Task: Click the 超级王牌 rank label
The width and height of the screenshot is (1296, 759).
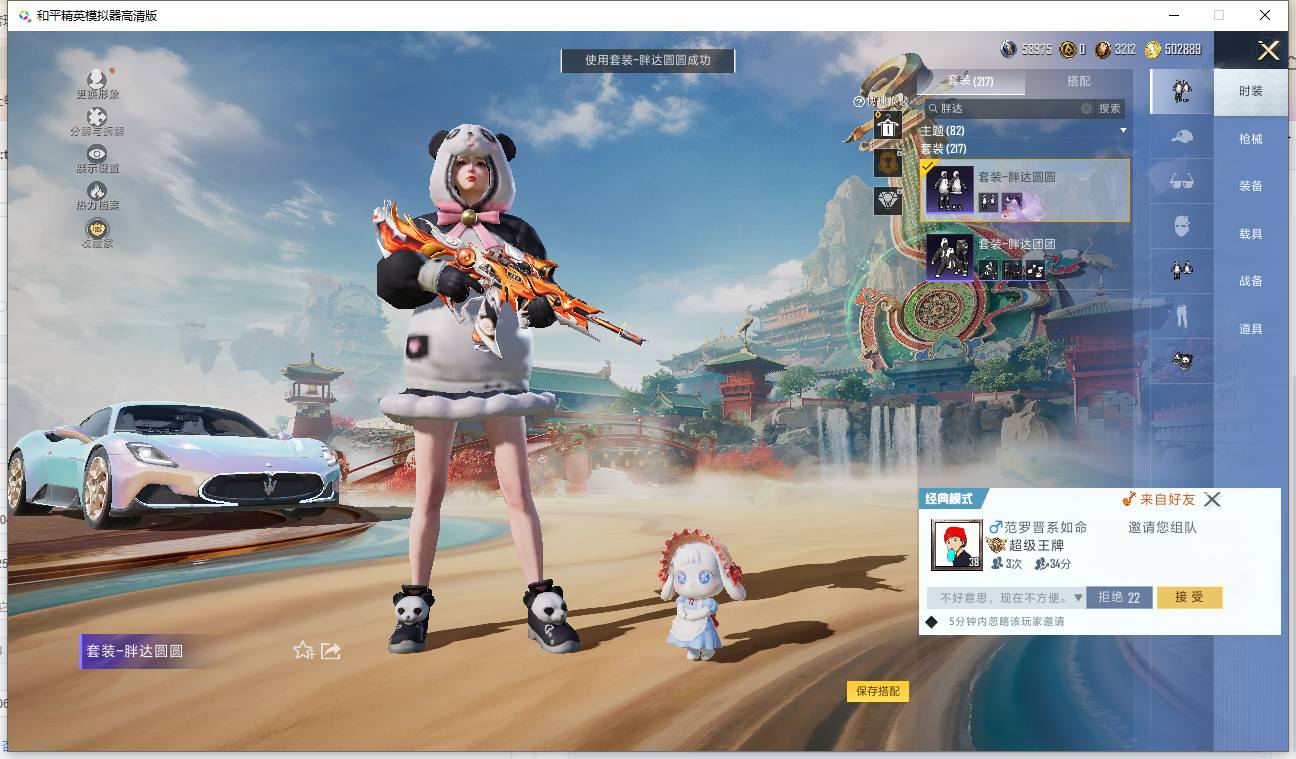Action: [x=1036, y=545]
